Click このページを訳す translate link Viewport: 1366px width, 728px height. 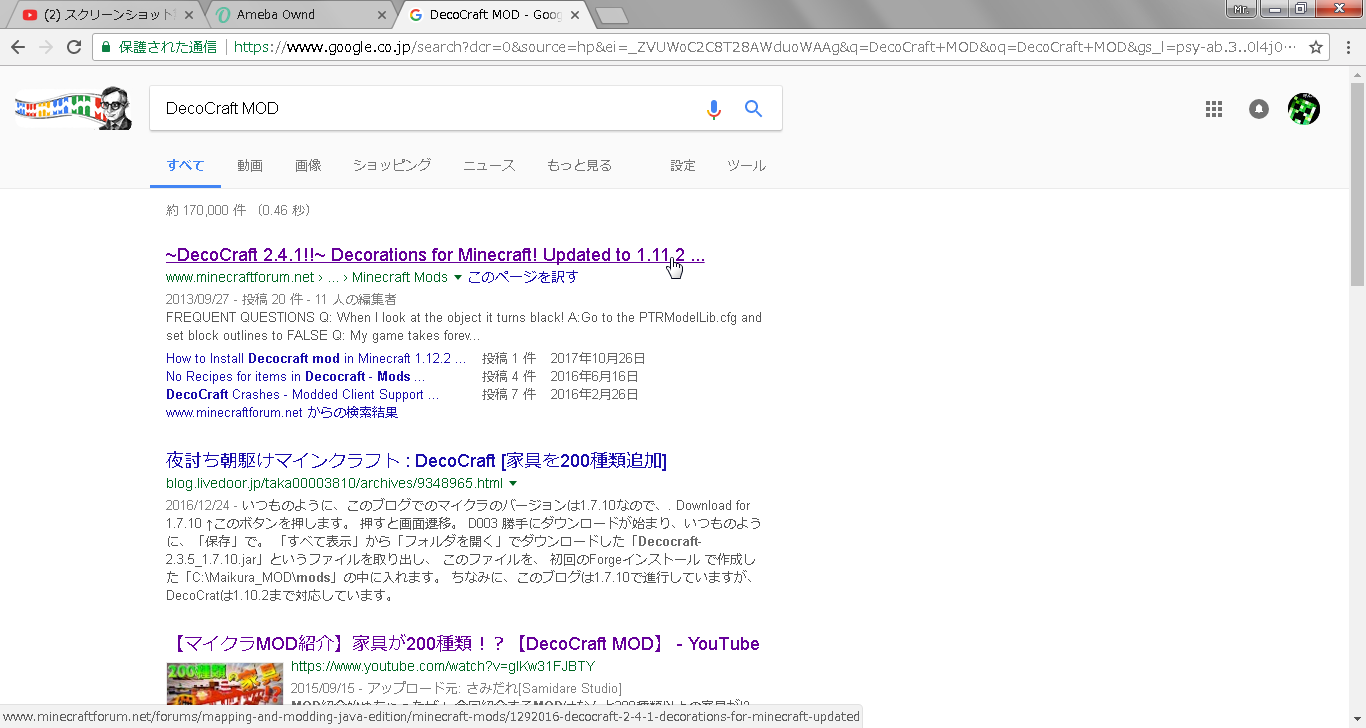[522, 277]
